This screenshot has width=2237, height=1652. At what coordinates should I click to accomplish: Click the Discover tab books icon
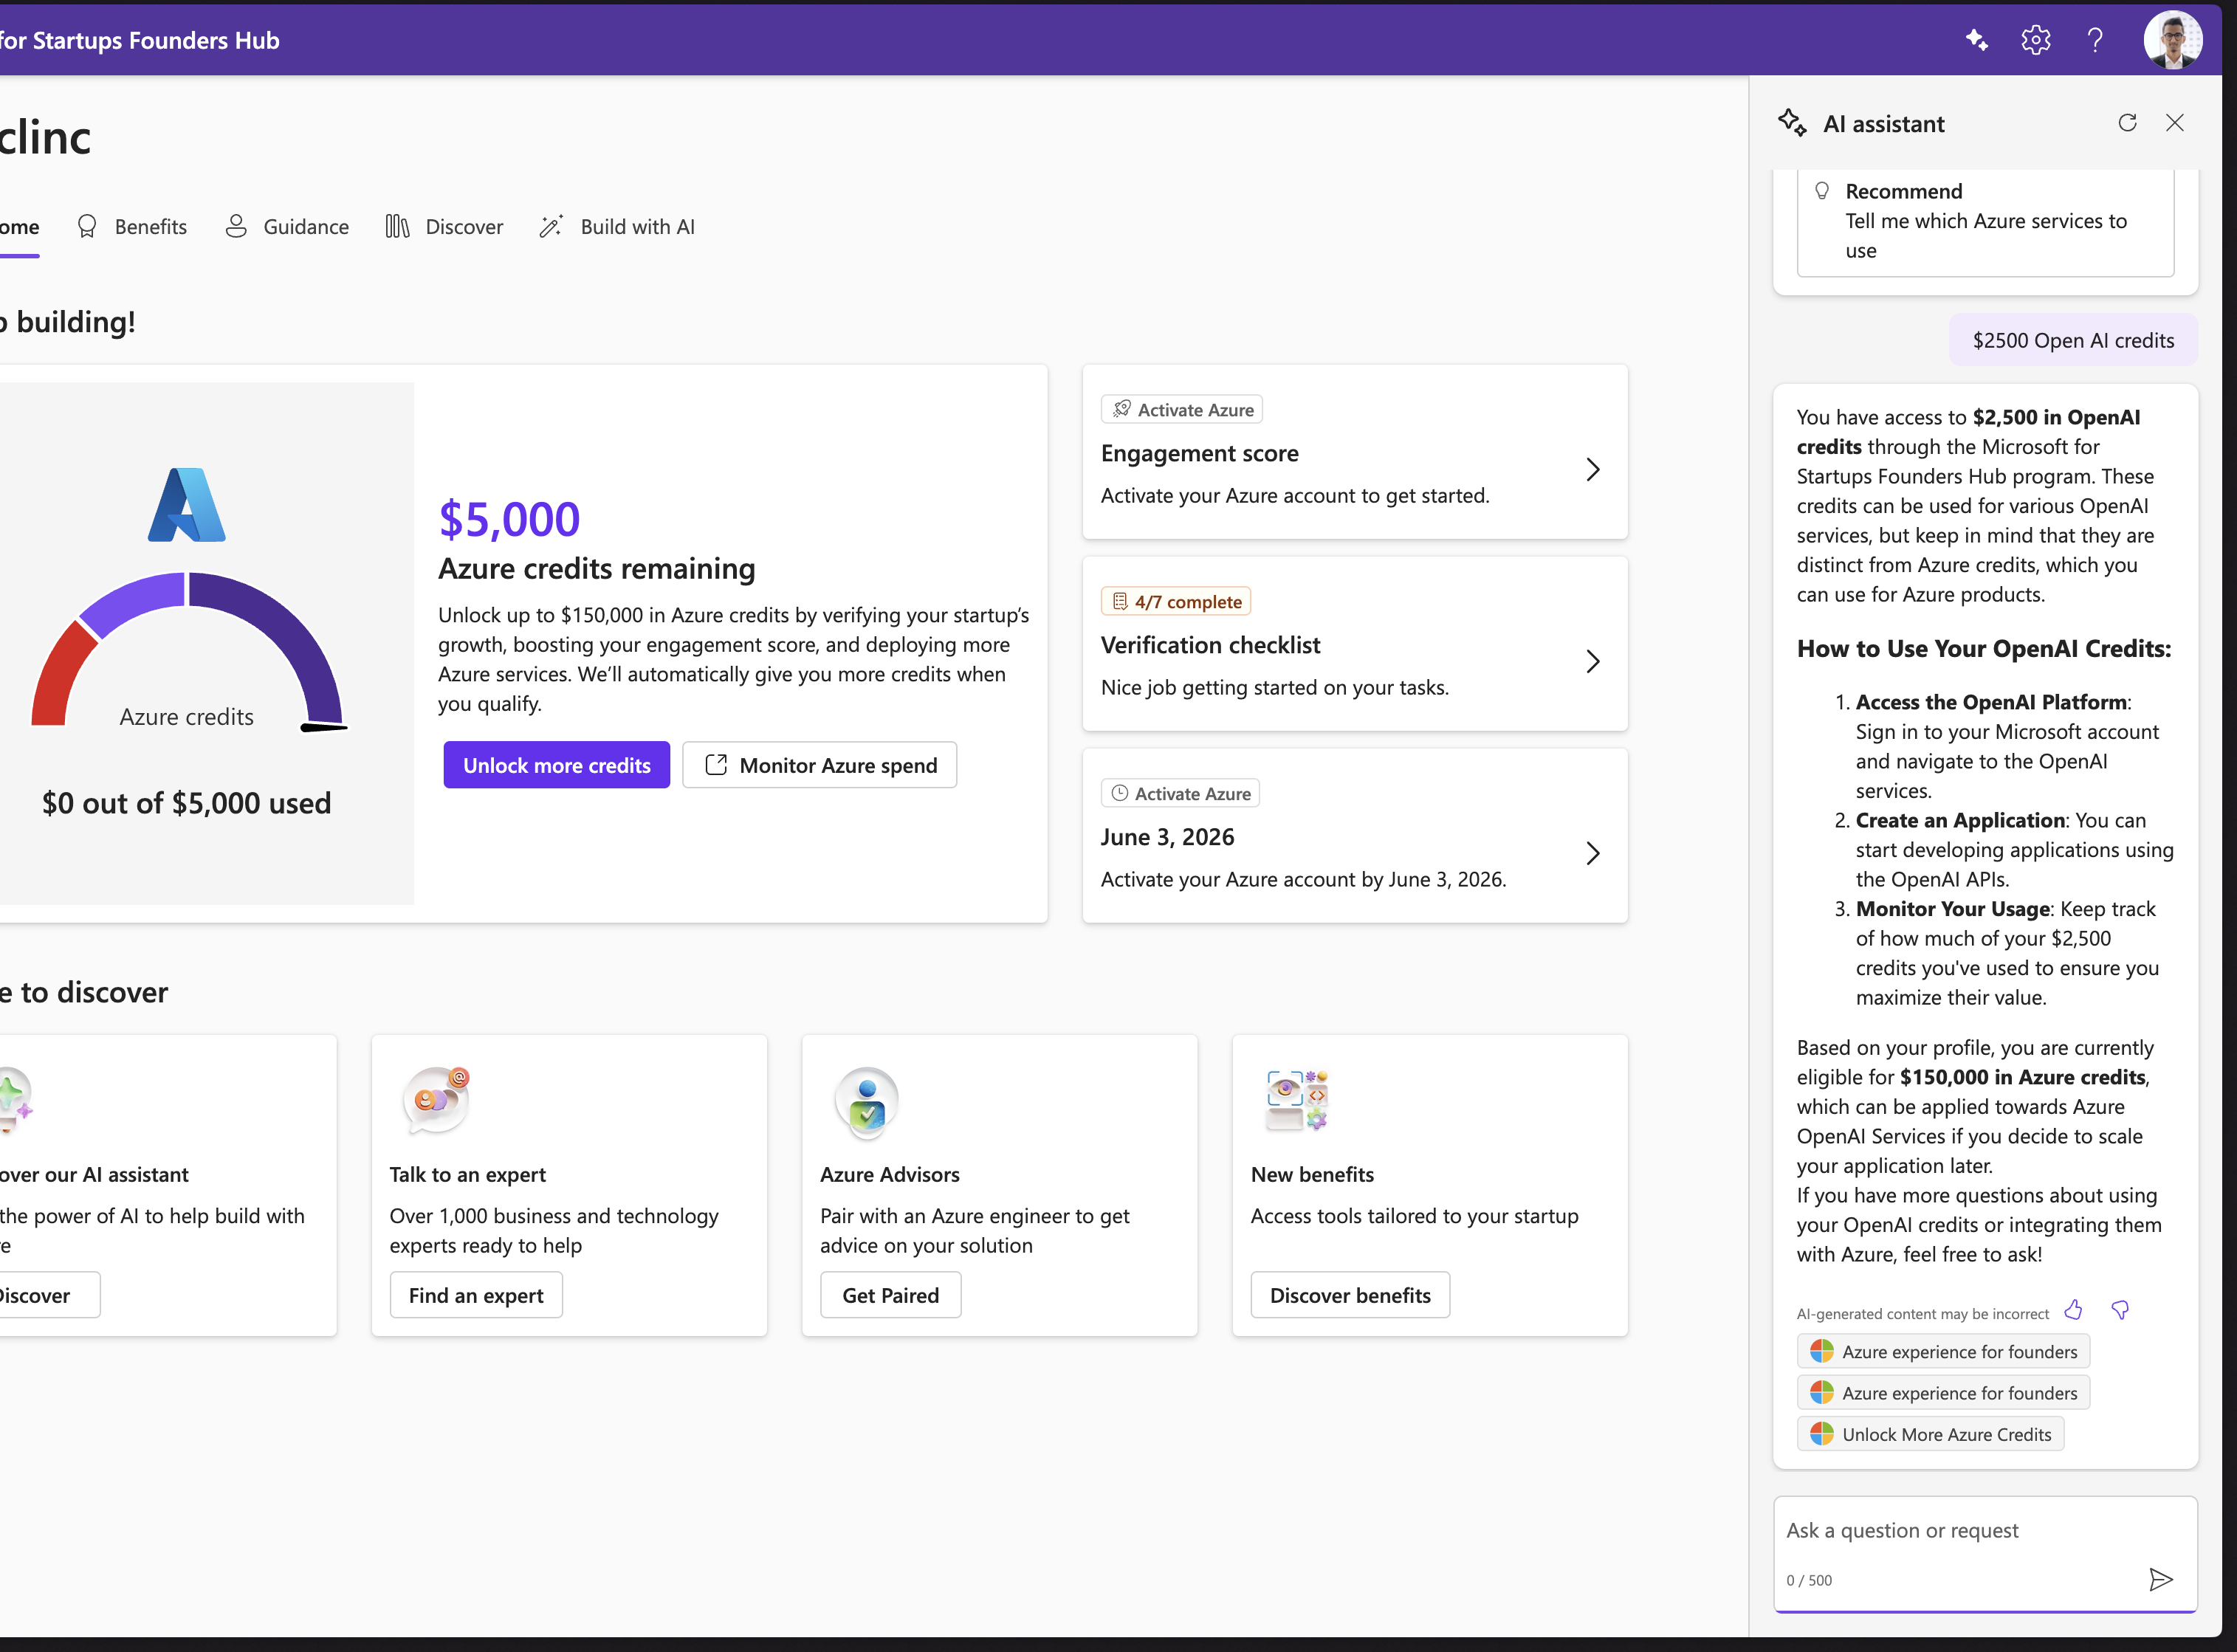(397, 227)
